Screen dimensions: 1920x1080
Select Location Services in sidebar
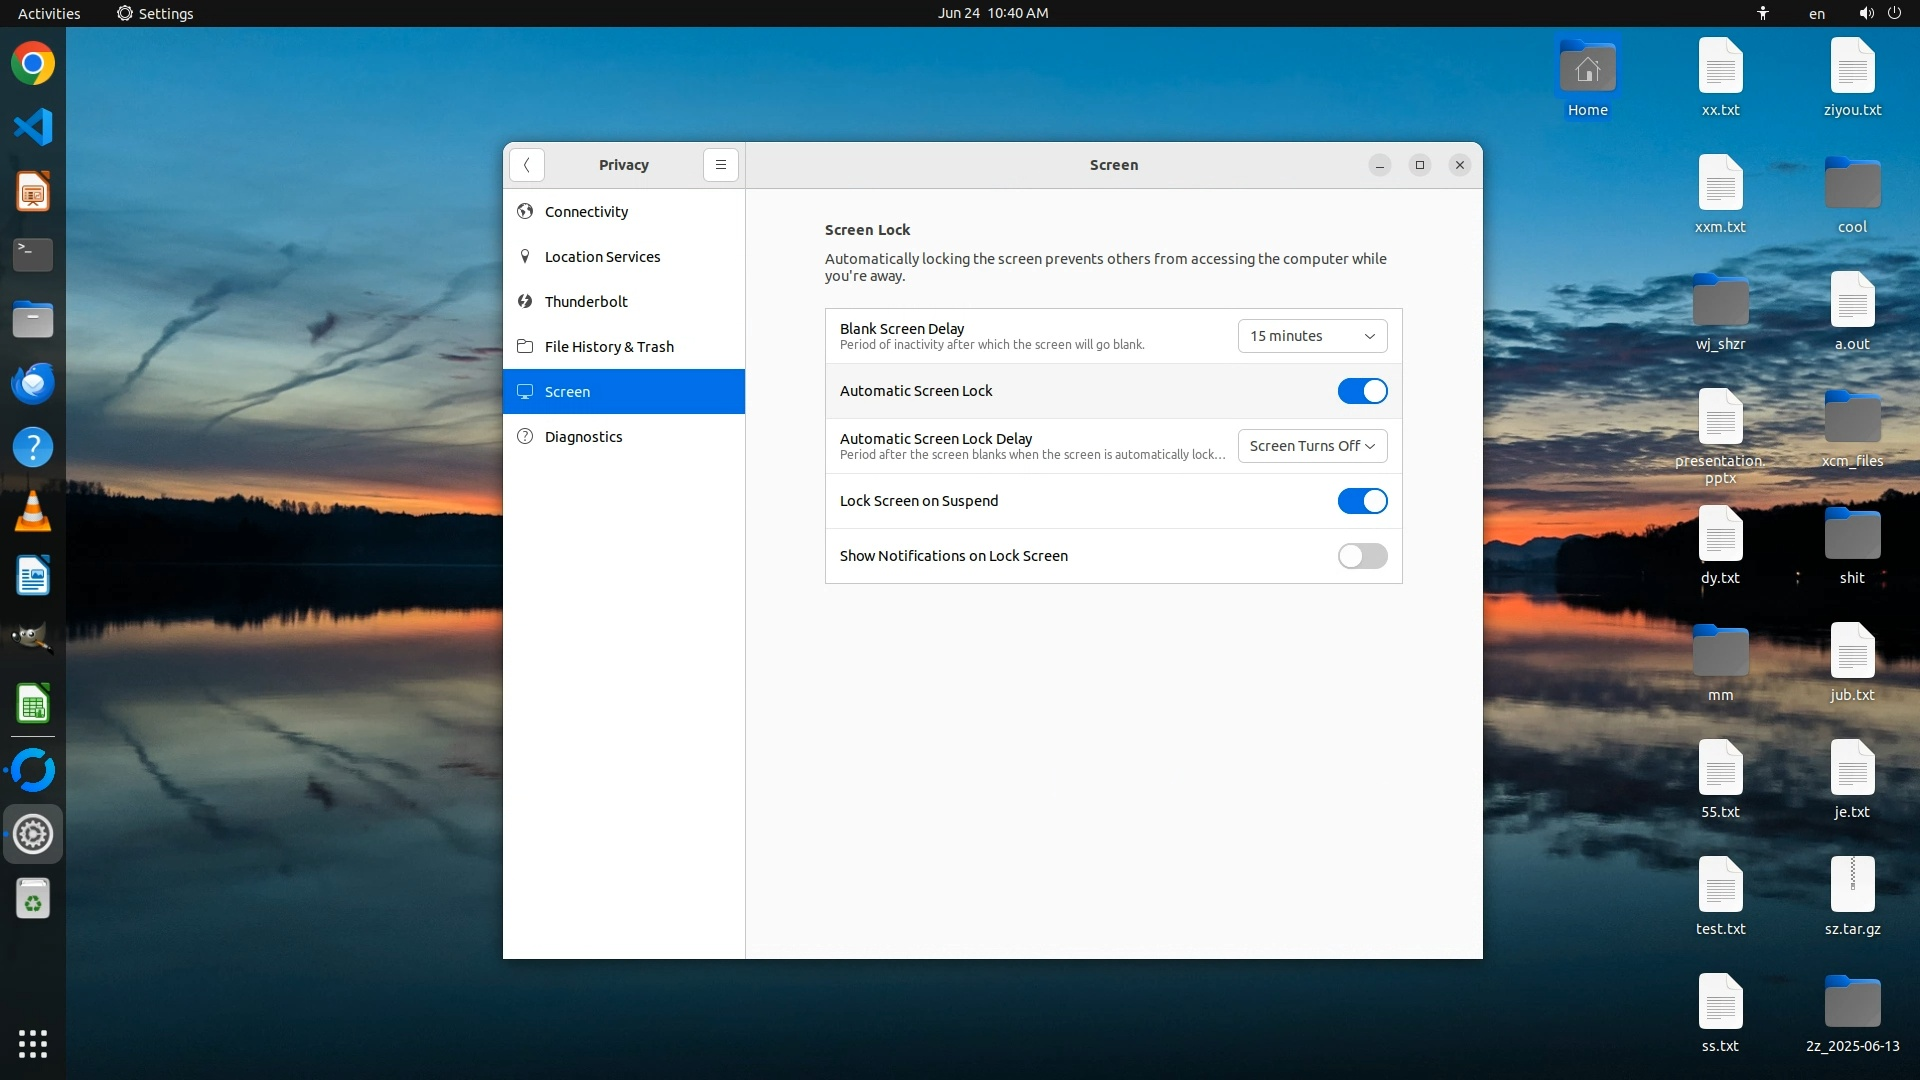click(602, 257)
